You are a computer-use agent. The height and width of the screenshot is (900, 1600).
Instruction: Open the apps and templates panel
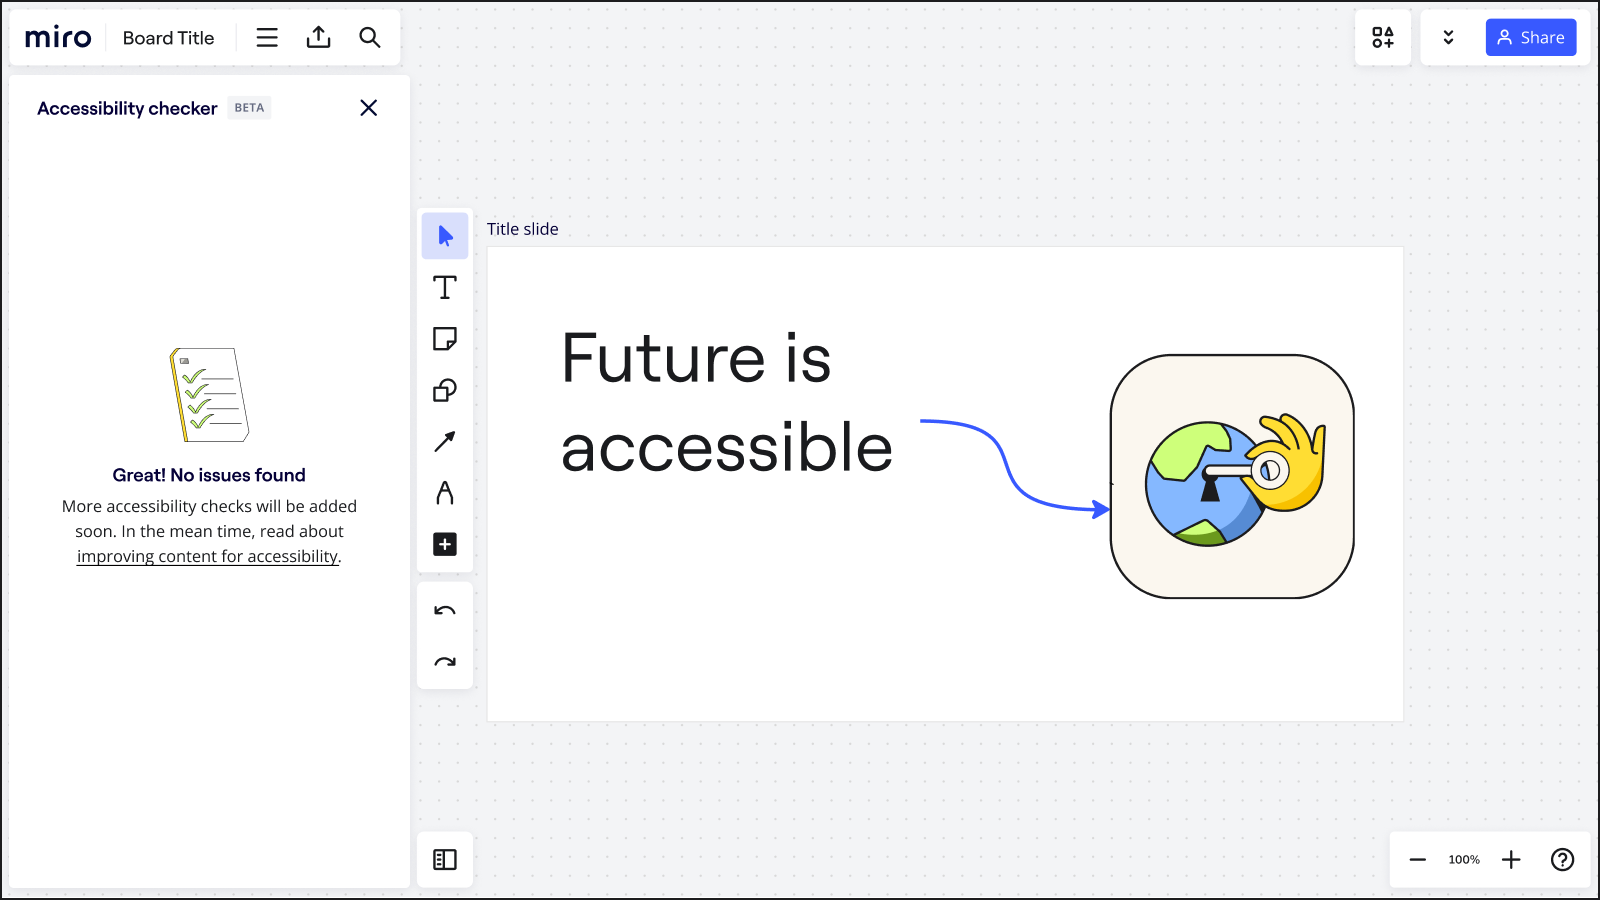[x=1383, y=38]
